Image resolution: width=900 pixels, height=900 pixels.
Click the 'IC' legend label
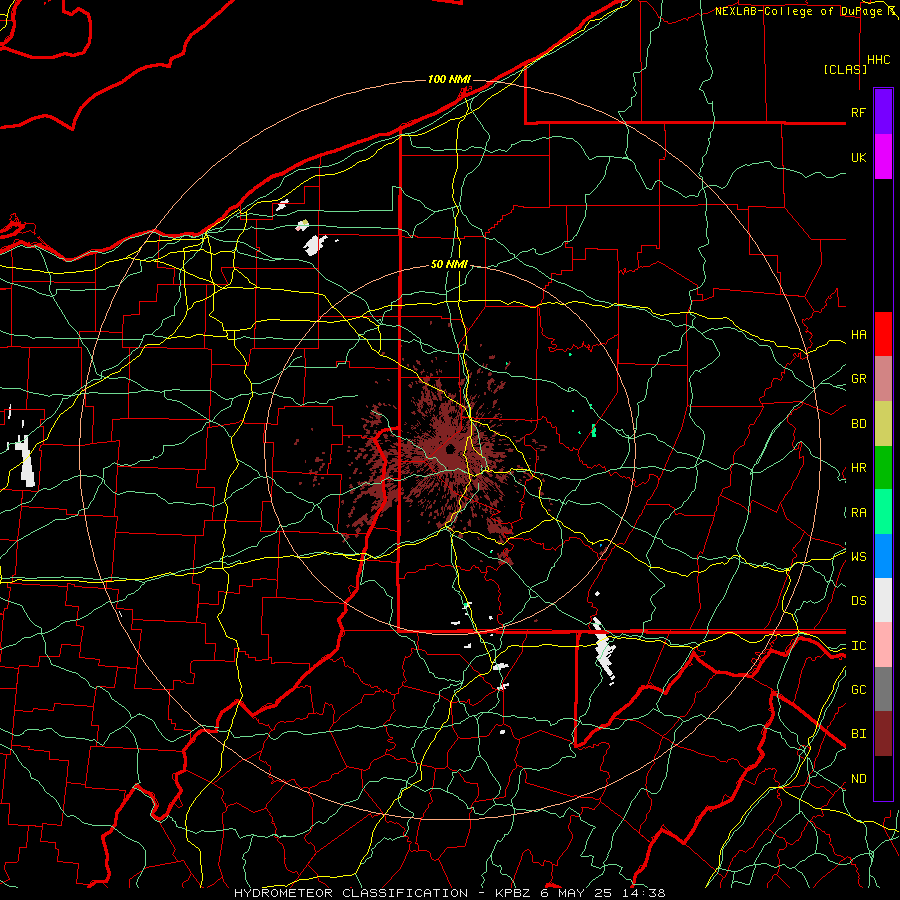click(x=858, y=646)
